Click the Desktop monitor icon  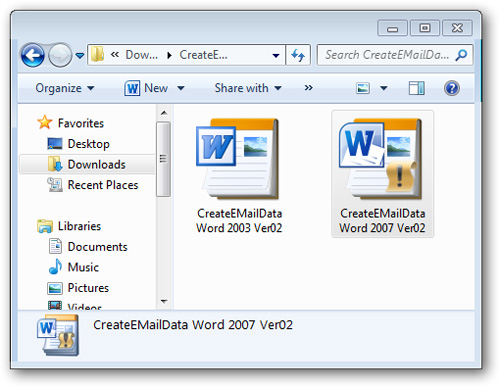click(x=55, y=144)
